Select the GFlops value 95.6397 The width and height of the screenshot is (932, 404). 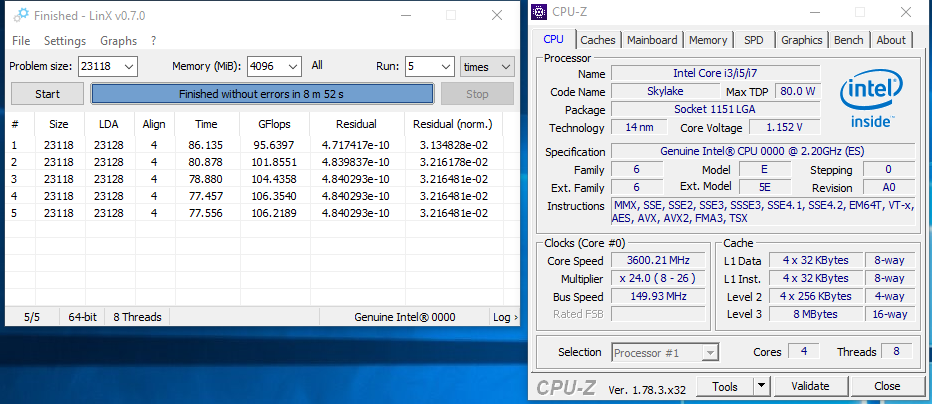[x=276, y=145]
